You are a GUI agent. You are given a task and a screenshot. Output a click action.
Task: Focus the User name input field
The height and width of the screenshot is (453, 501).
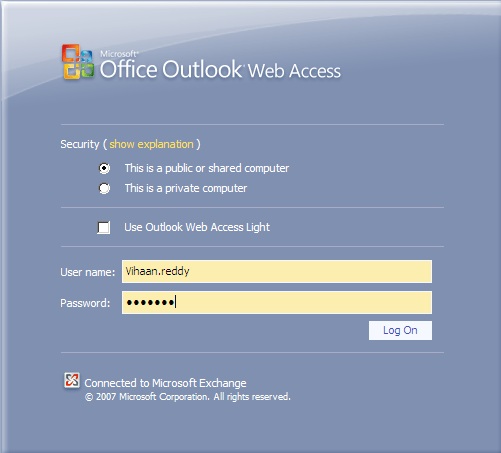click(x=277, y=271)
